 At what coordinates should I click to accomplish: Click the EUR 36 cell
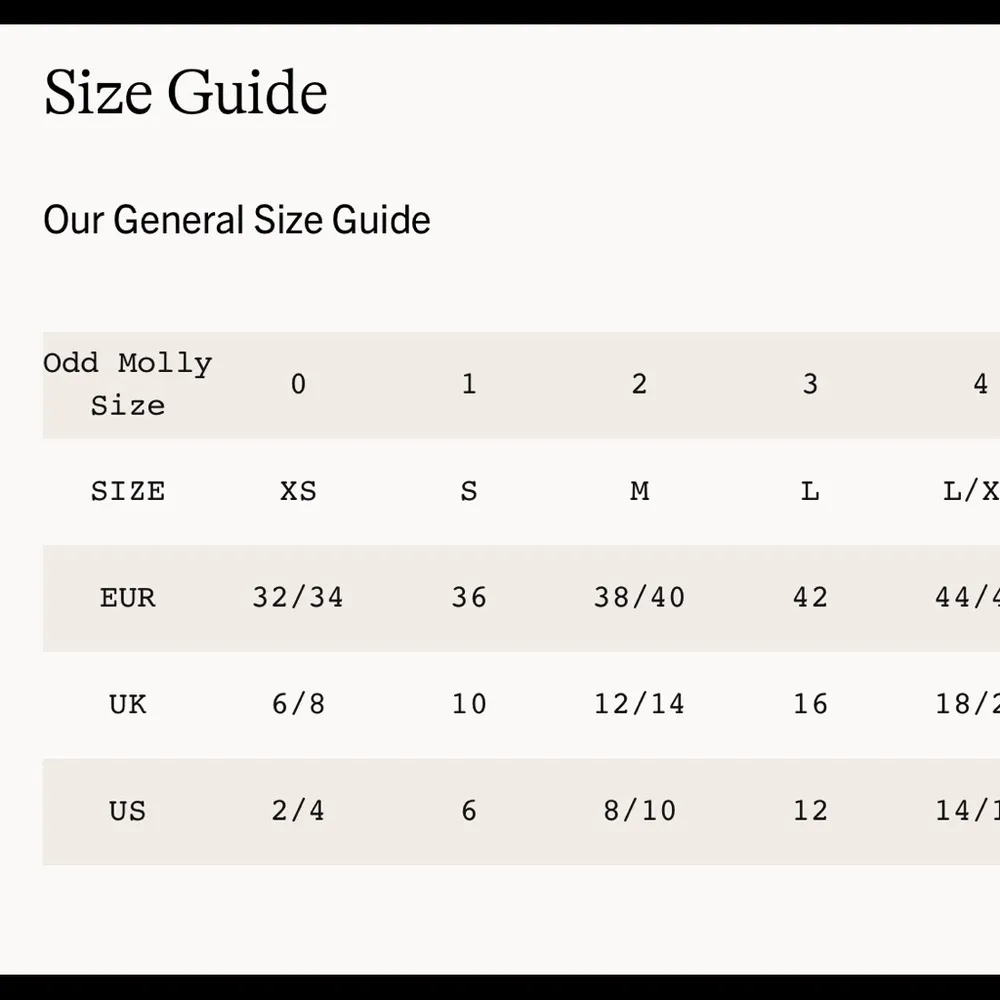pos(469,598)
